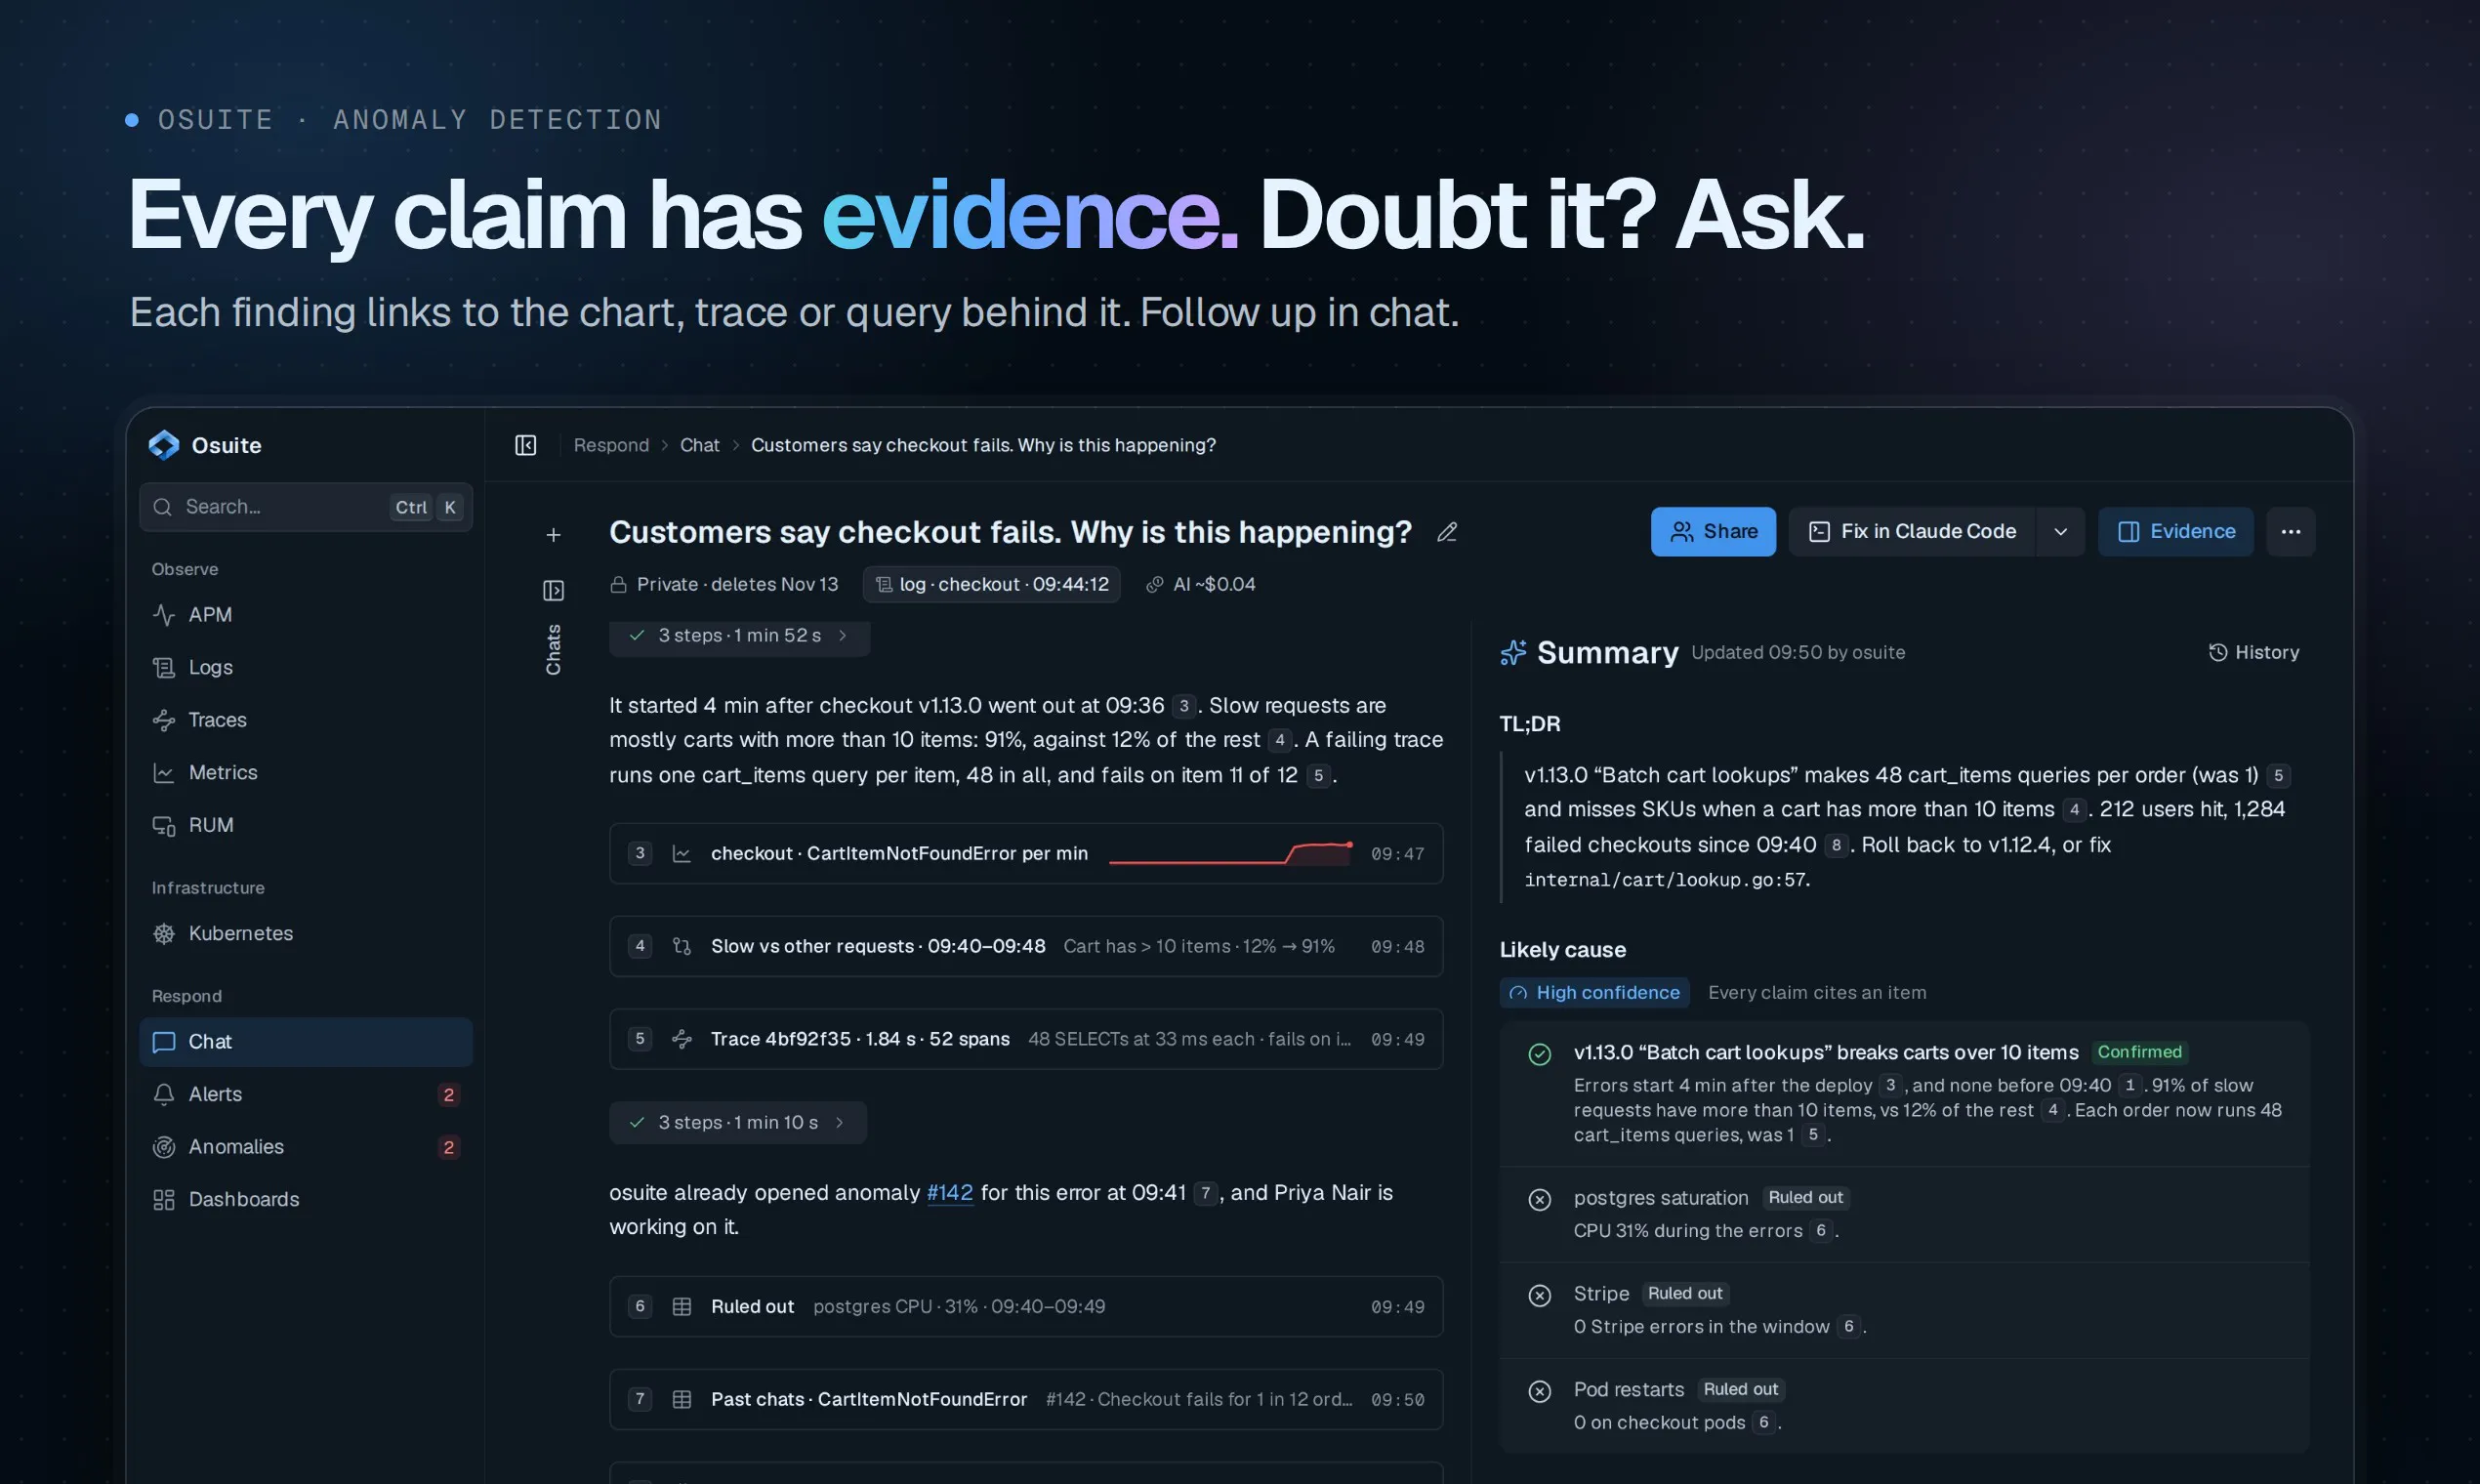Open the dropdown arrow beside Fix in Claude Code
Viewport: 2480px width, 1484px height.
coord(2060,532)
